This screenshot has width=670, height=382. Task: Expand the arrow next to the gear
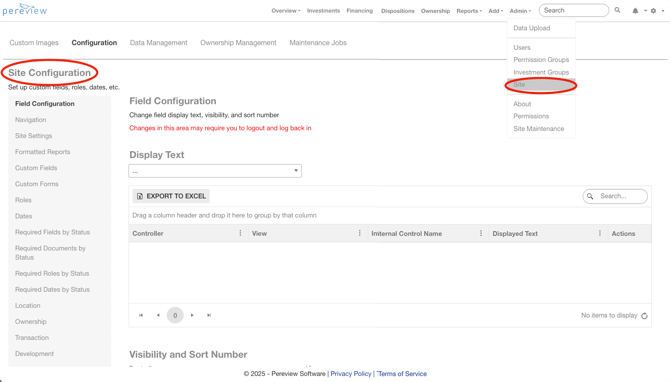click(663, 11)
